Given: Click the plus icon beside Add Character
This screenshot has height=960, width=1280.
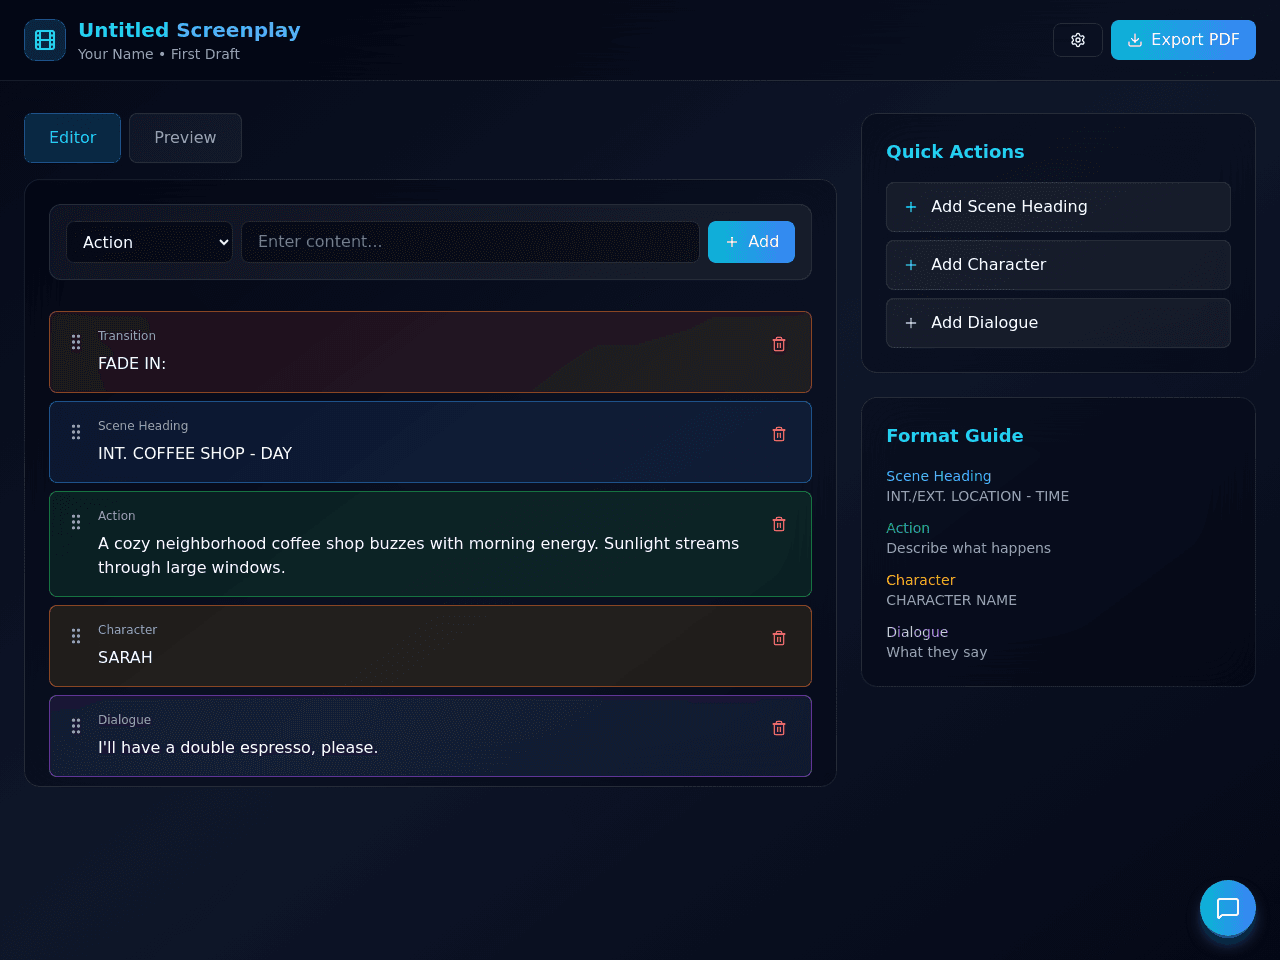Looking at the screenshot, I should (x=911, y=265).
